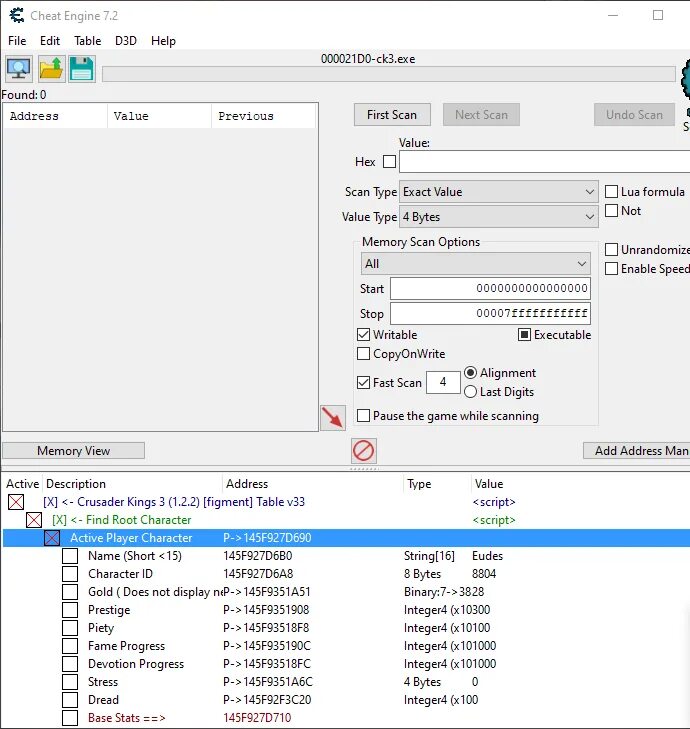
Task: Deactivate the Crusader Kings 3 Table v33 script
Action: 16,502
